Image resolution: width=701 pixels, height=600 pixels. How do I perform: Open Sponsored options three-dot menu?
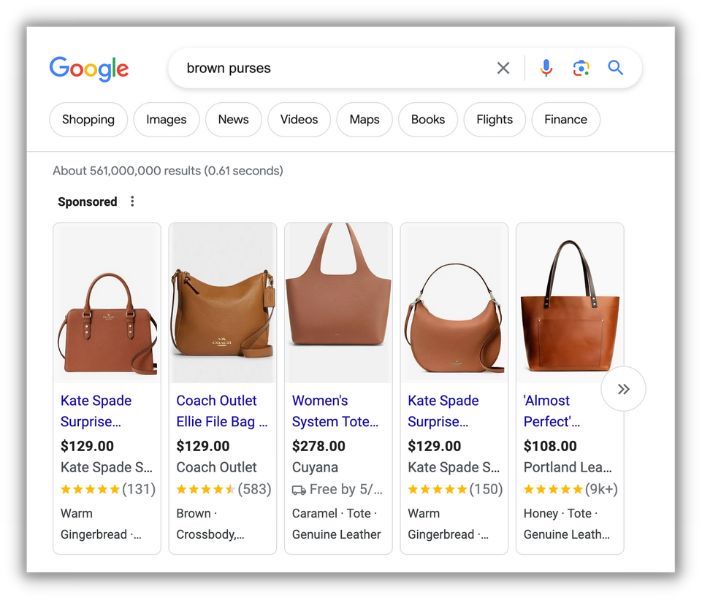point(132,201)
